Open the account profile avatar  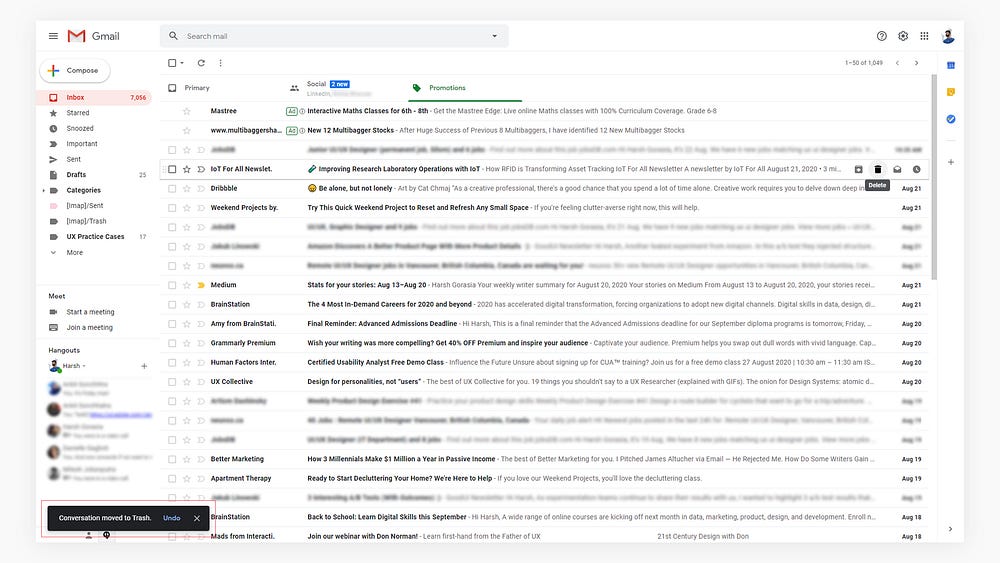click(x=948, y=36)
